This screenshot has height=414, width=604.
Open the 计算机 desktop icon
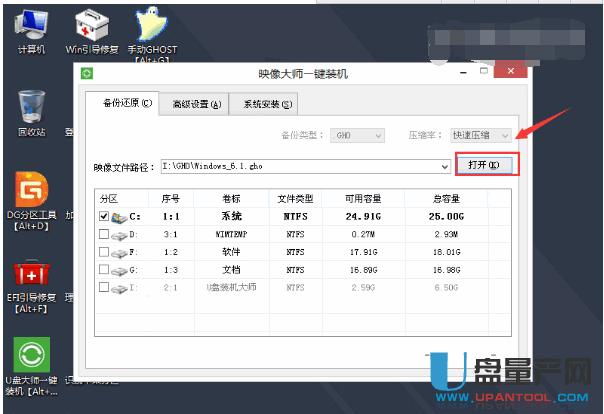tap(30, 24)
